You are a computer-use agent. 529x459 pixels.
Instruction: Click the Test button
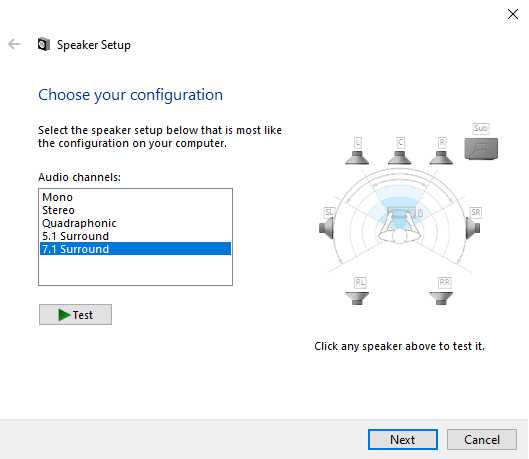tap(75, 315)
